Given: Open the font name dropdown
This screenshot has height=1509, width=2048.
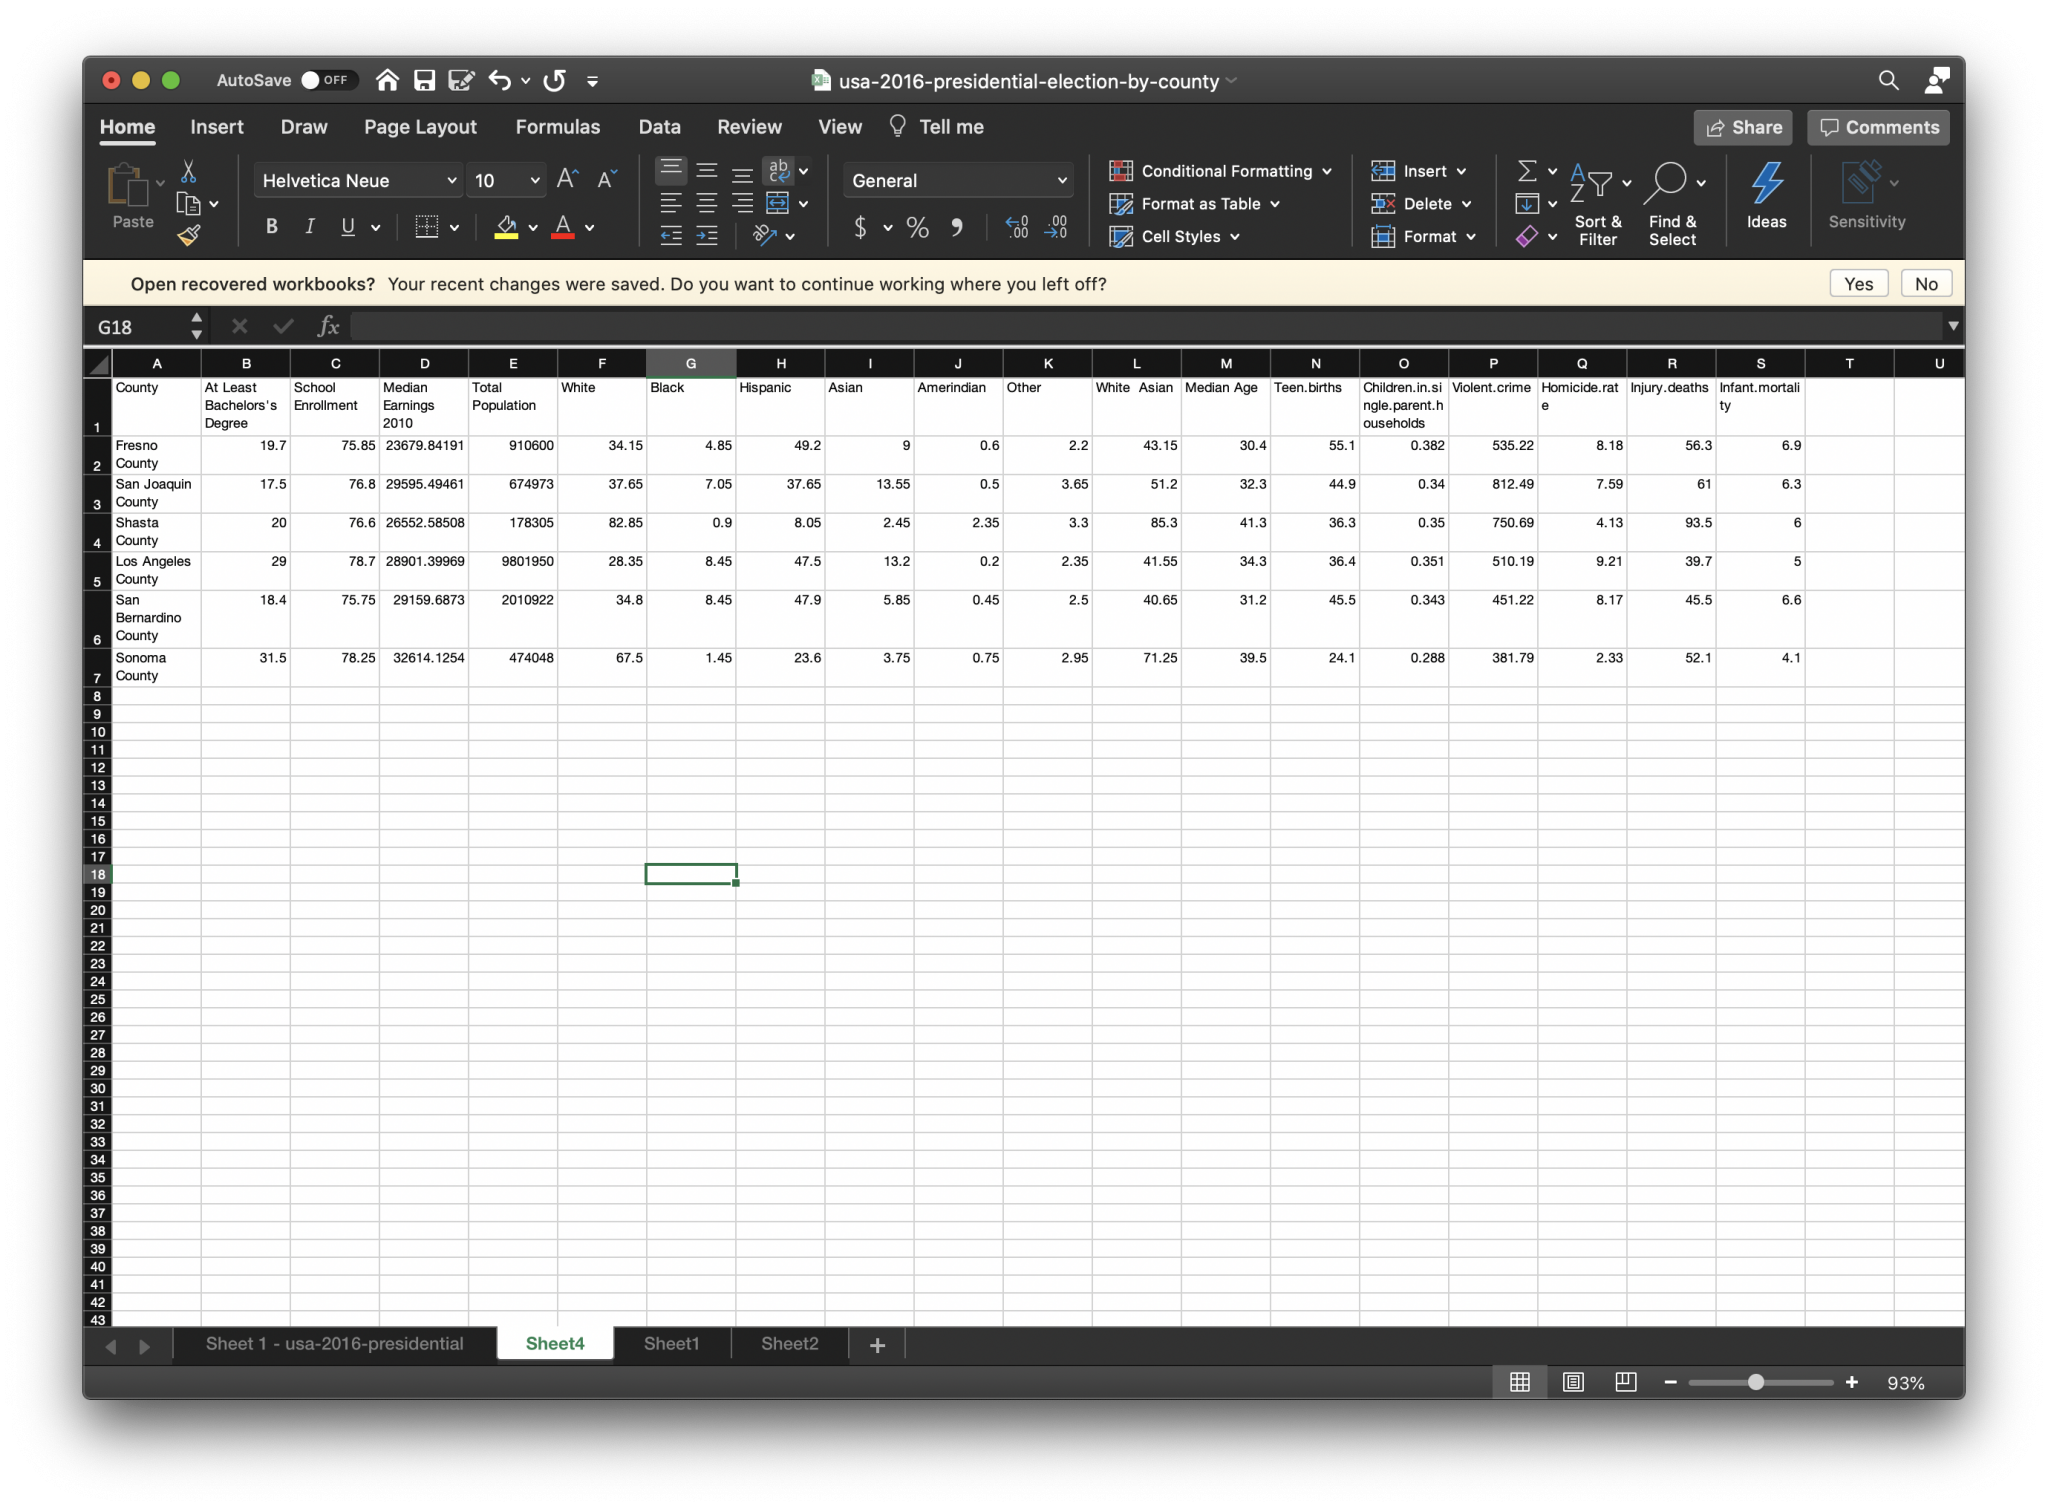Looking at the screenshot, I should tap(451, 181).
